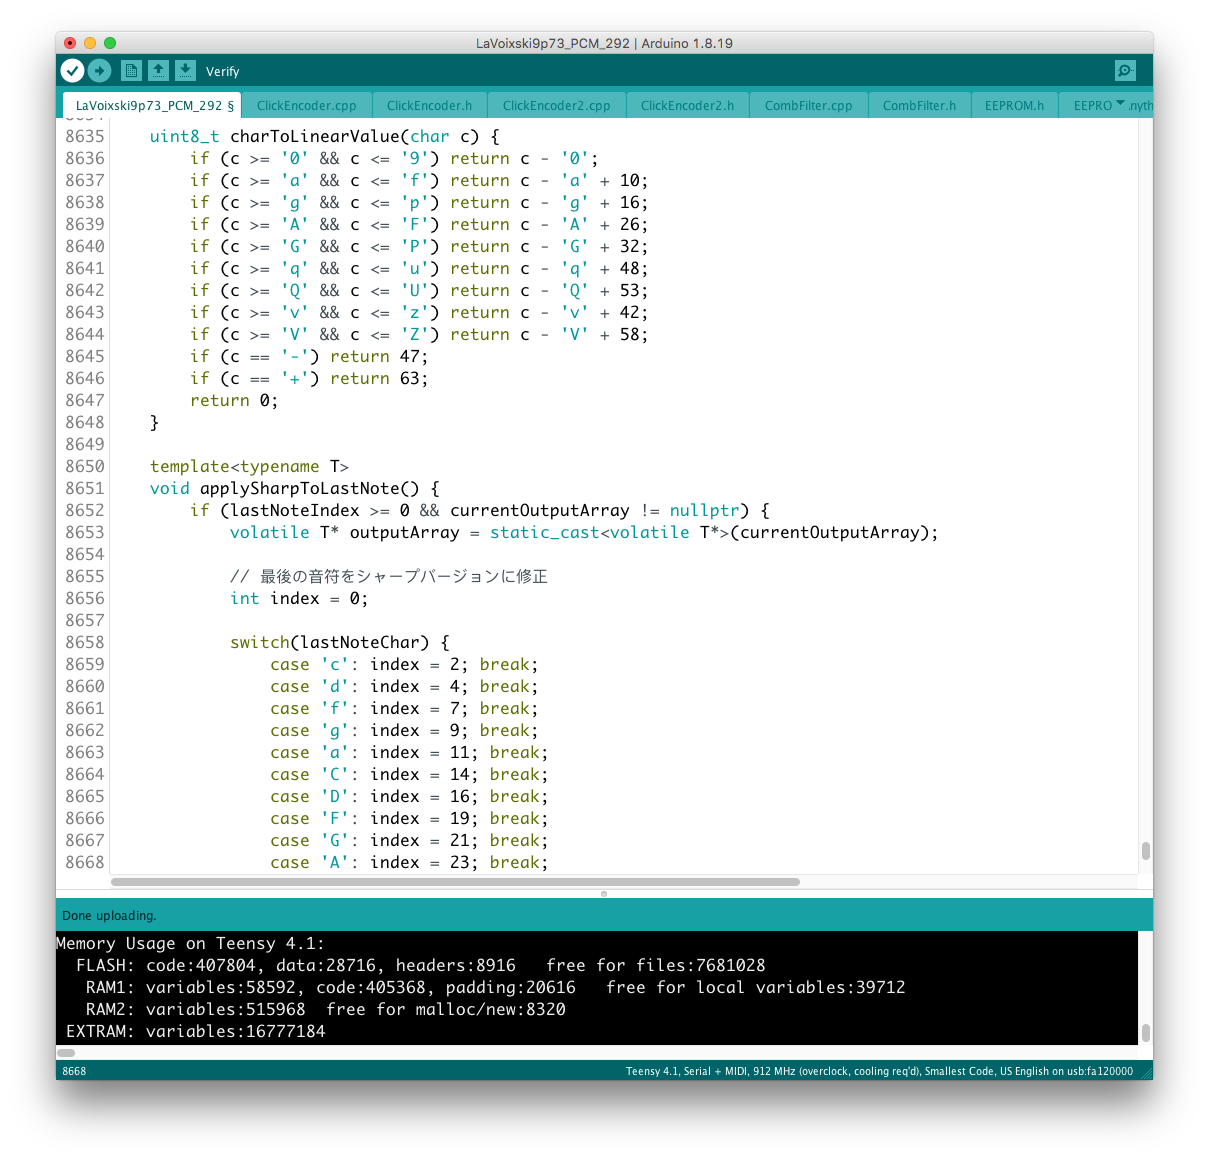Image resolution: width=1209 pixels, height=1160 pixels.
Task: Click the Upload arrow button
Action: (x=99, y=70)
